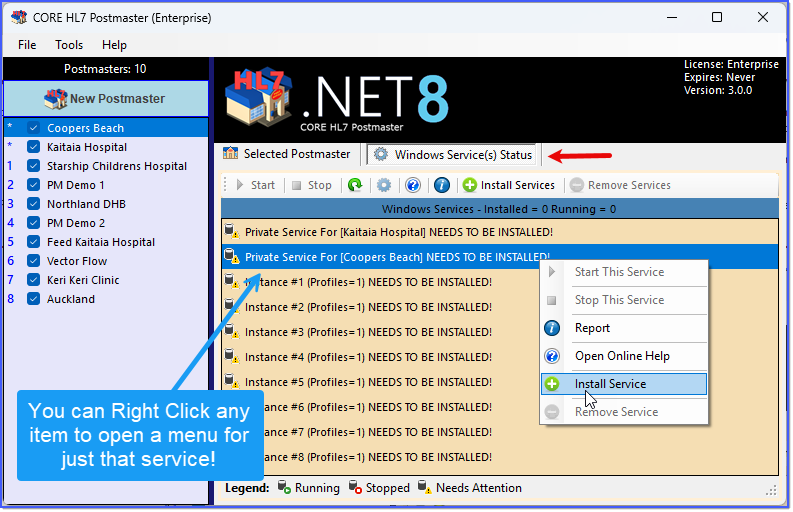Click the Stopped legend icon
Screen dimensions: 793x512
pyautogui.click(x=356, y=488)
